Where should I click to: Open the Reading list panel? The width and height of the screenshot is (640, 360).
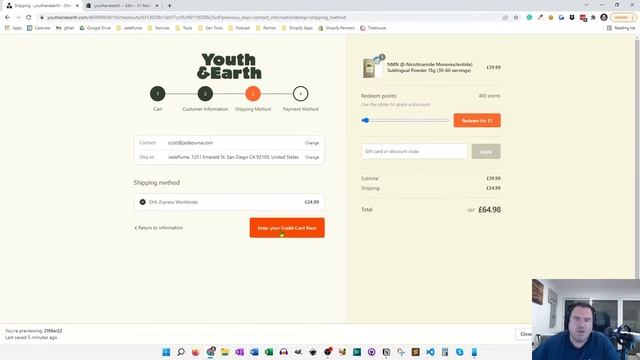click(621, 28)
